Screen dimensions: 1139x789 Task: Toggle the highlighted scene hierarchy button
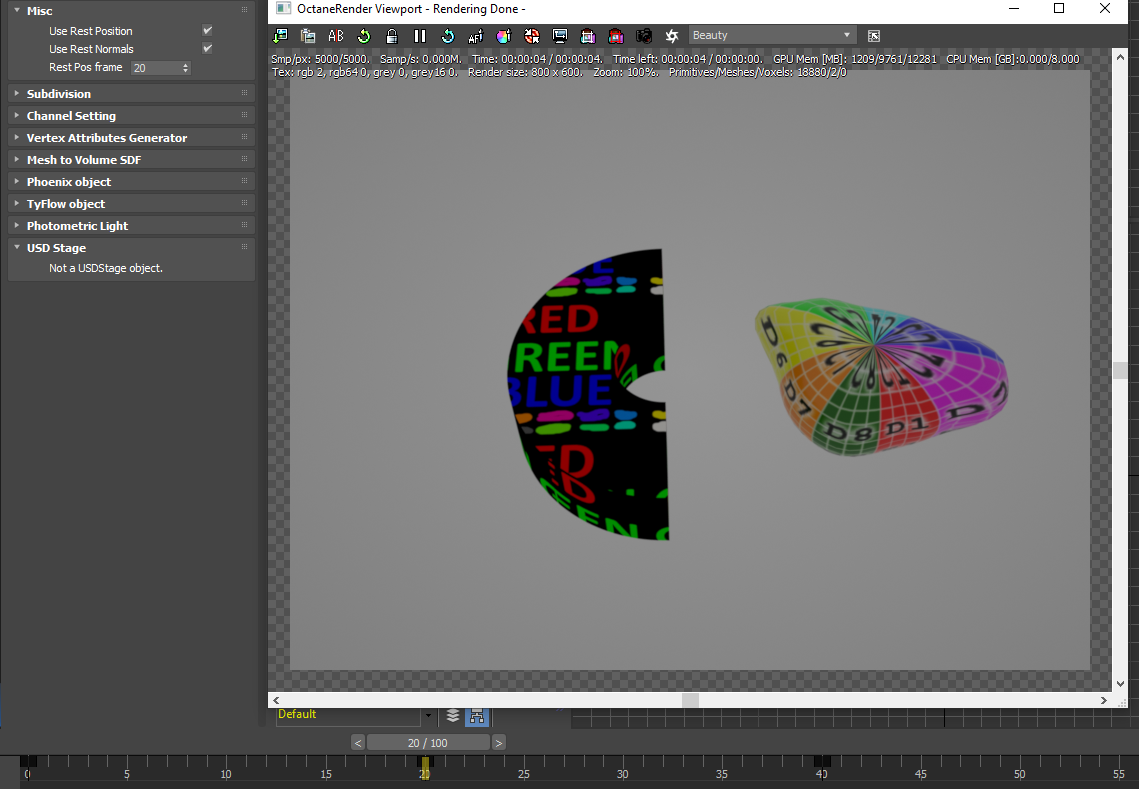click(x=477, y=715)
